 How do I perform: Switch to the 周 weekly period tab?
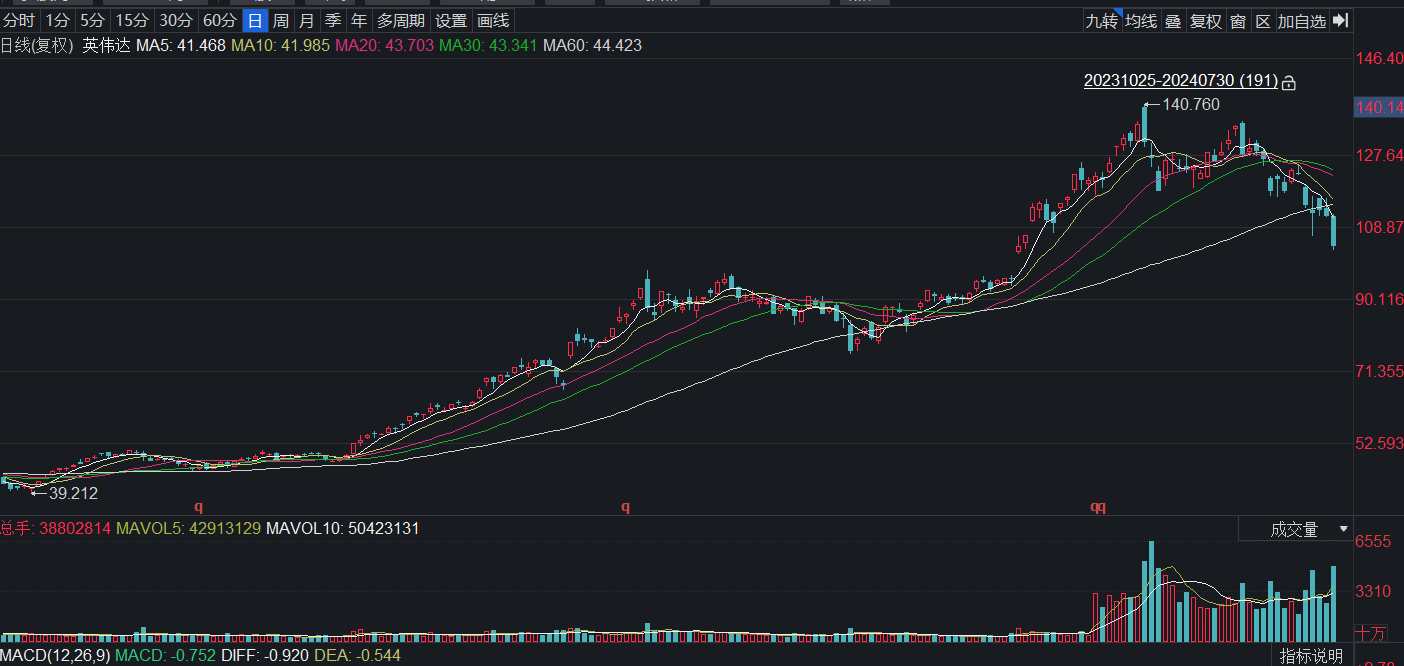pyautogui.click(x=281, y=21)
